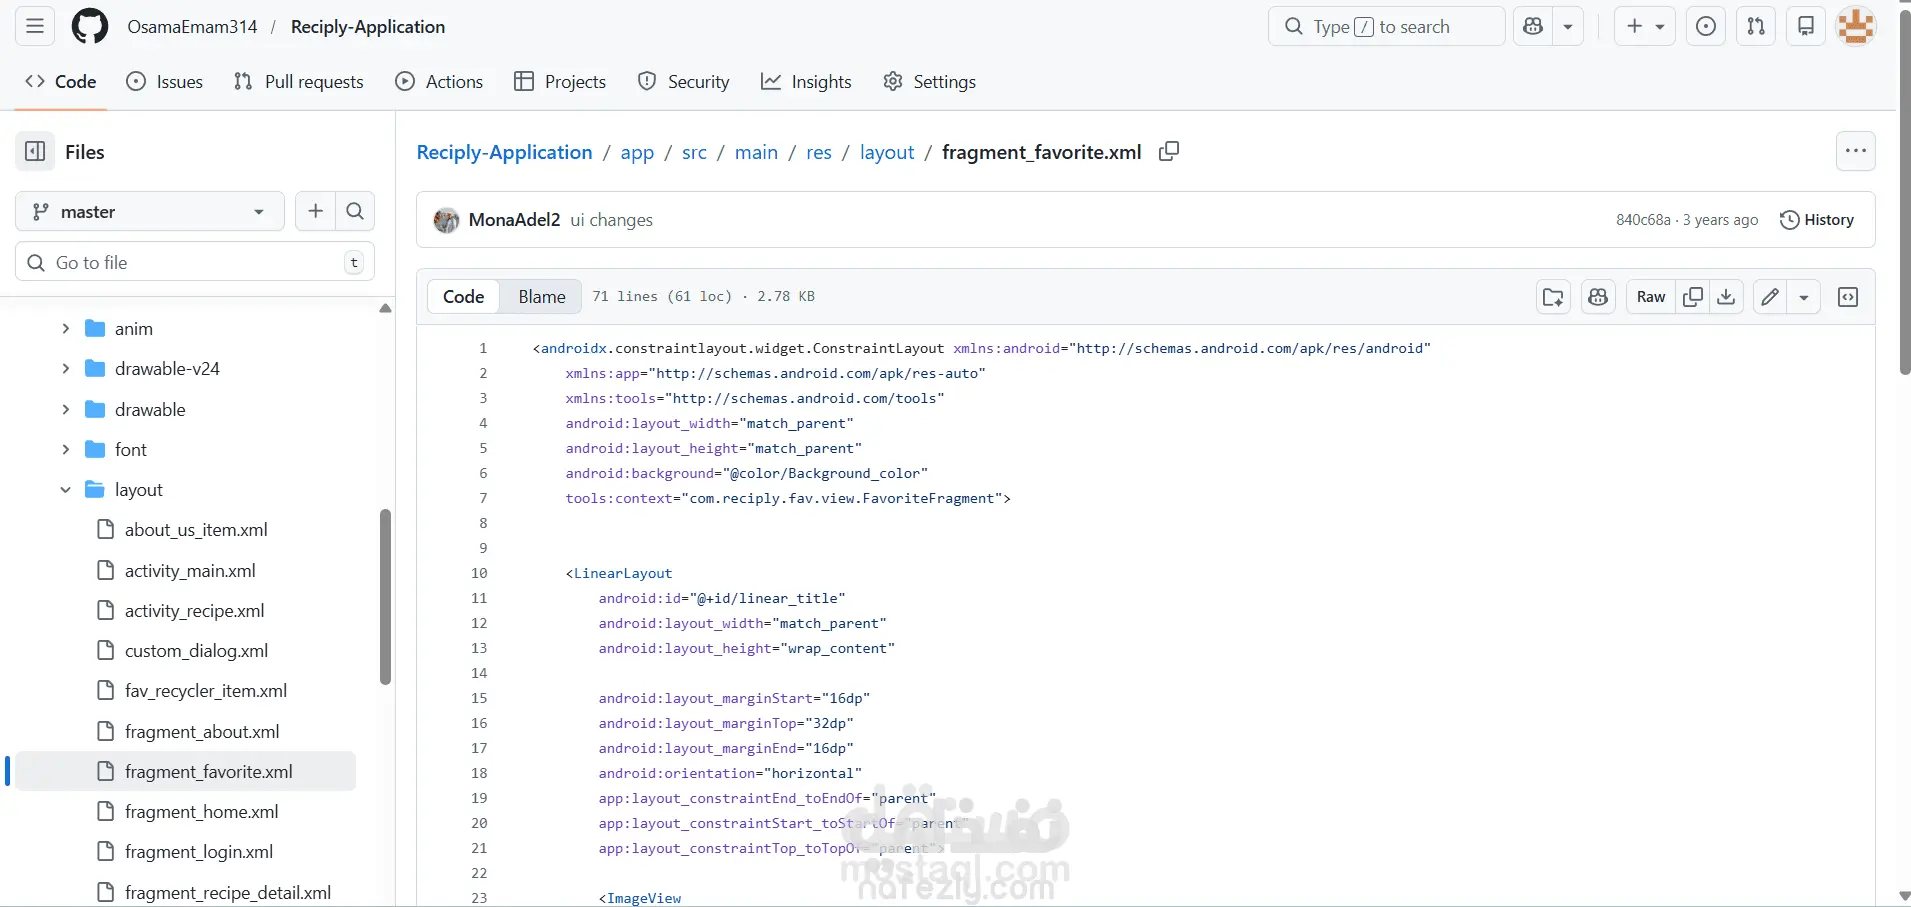Open OsamaEmam314 owner profile link
The width and height of the screenshot is (1911, 907).
[192, 26]
